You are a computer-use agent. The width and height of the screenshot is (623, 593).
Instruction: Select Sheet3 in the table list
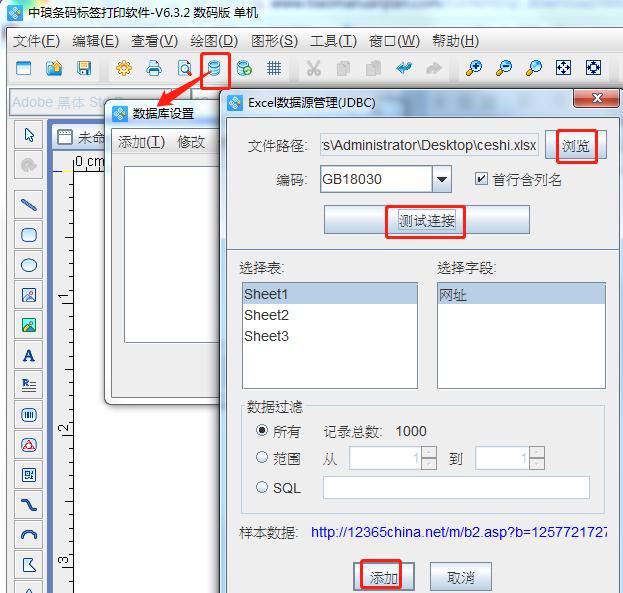tap(330, 336)
